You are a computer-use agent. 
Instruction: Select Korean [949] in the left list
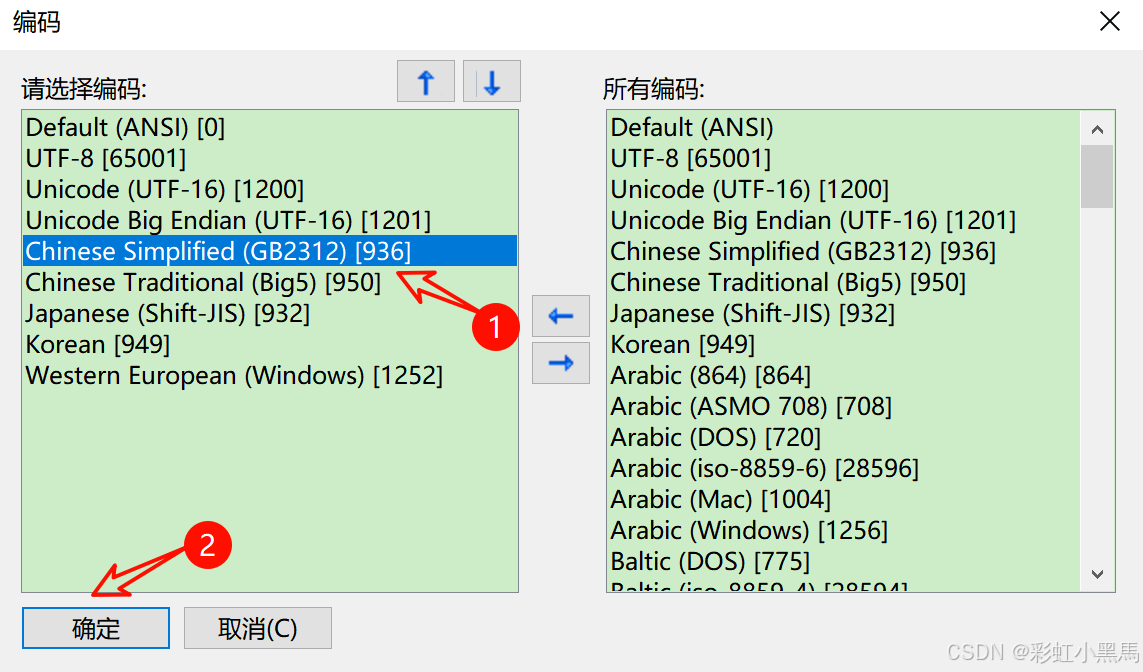point(101,344)
